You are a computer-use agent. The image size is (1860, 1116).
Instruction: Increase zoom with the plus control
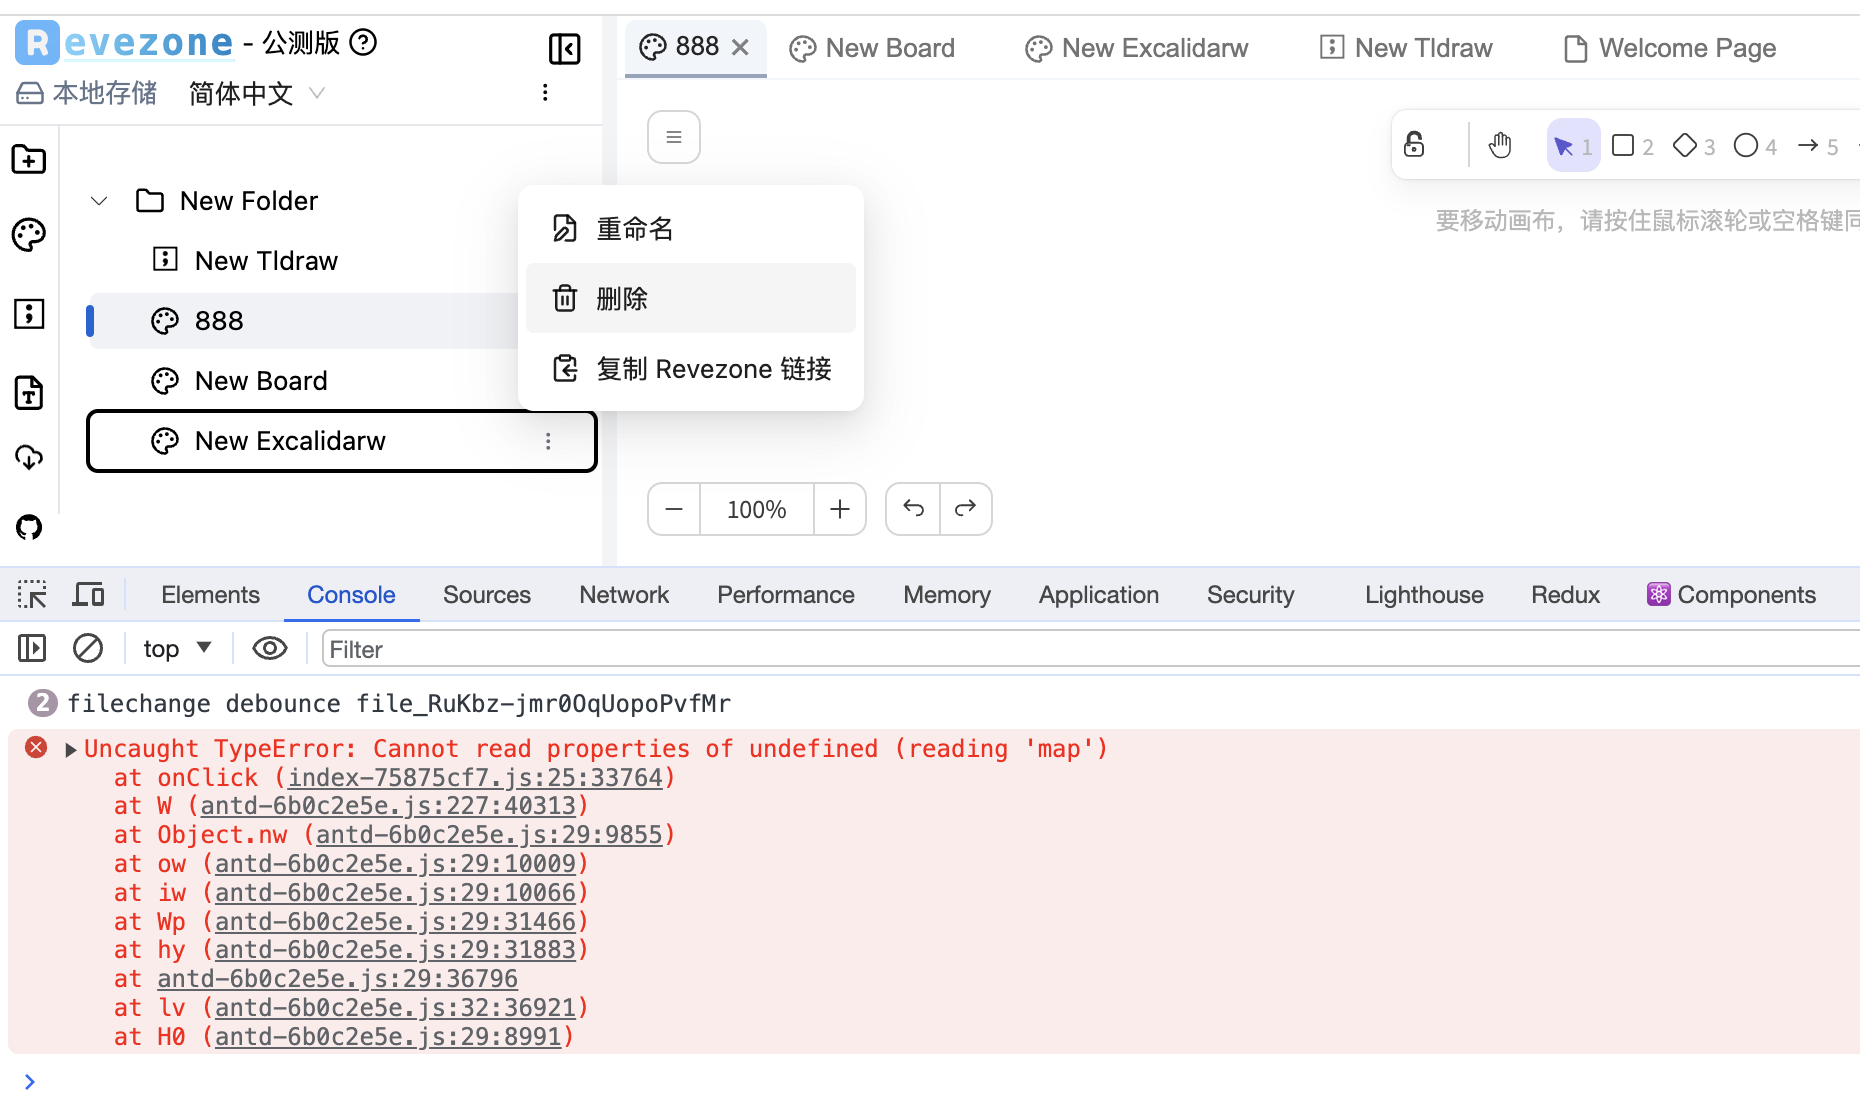(x=840, y=509)
